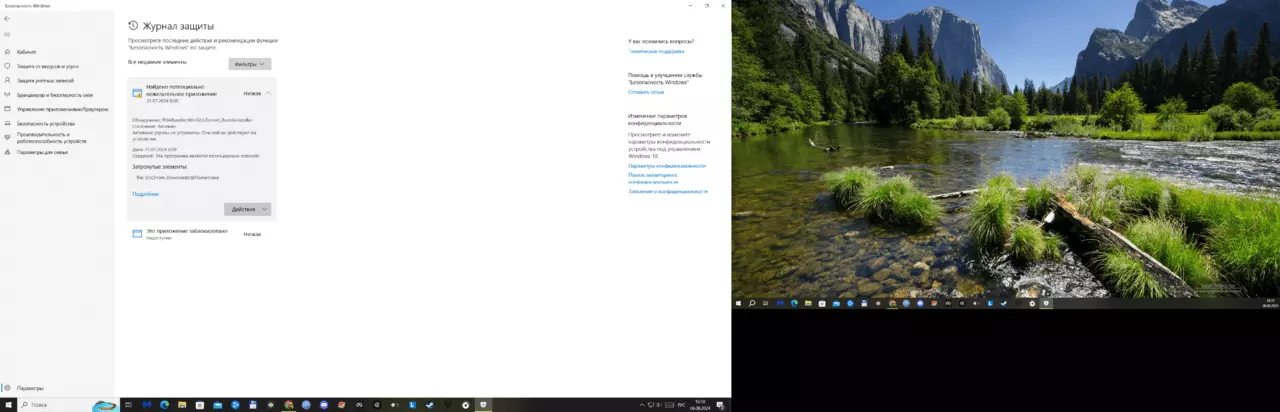Open the hamburger navigation menu
The width and height of the screenshot is (1280, 412).
[7, 35]
